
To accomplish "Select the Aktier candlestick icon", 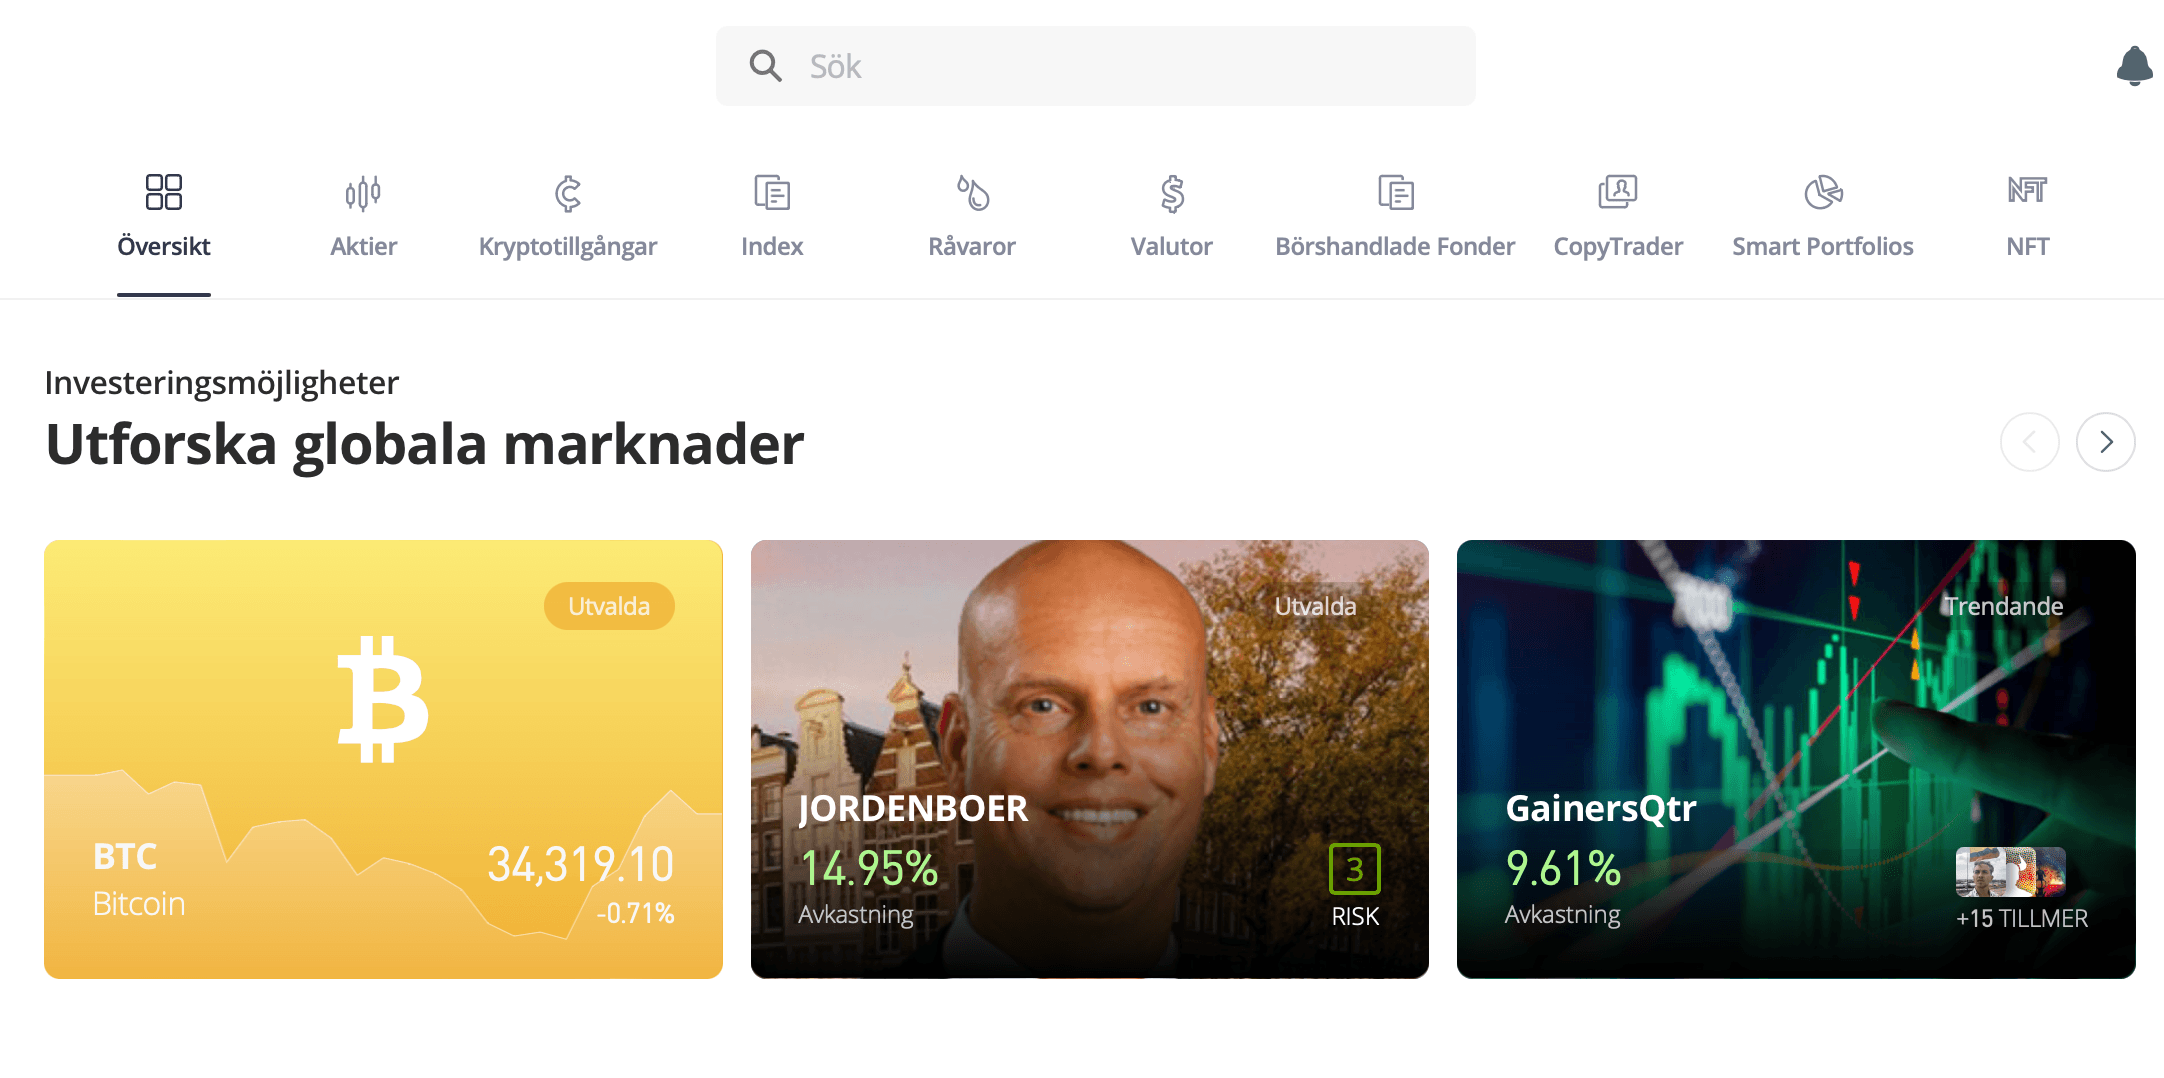I will [x=363, y=193].
